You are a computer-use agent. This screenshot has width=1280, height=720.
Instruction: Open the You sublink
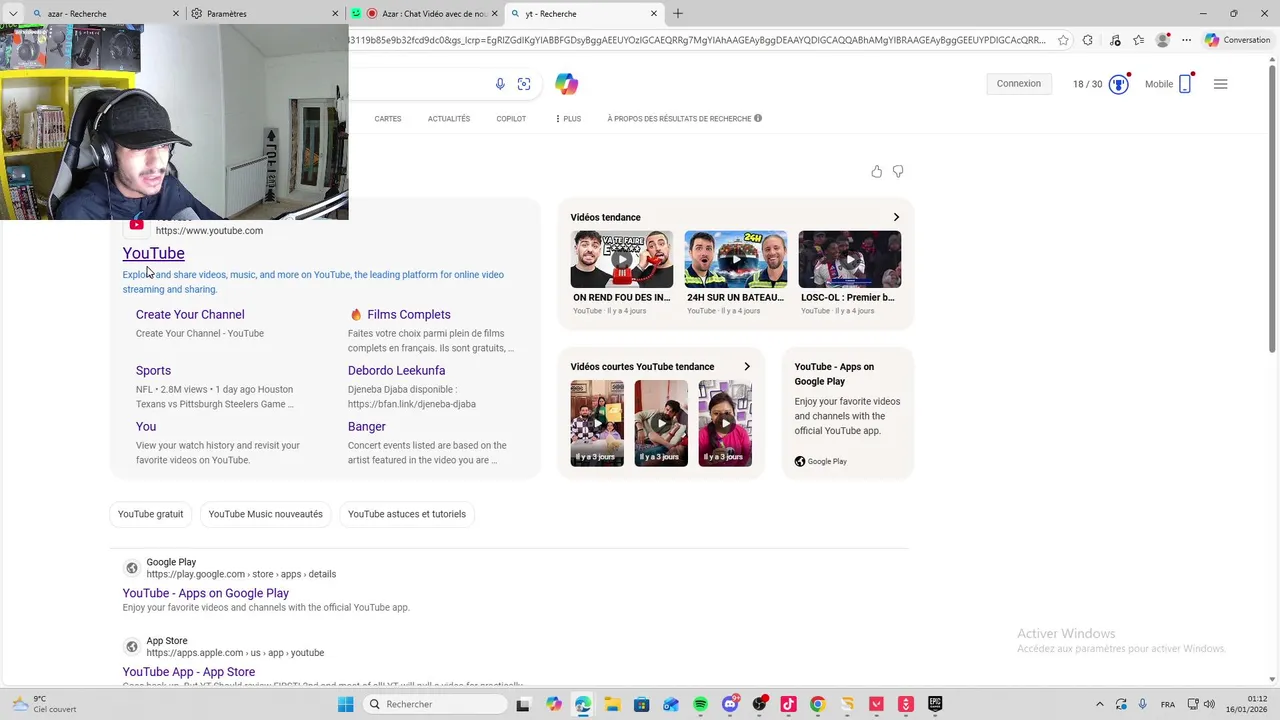coord(146,426)
